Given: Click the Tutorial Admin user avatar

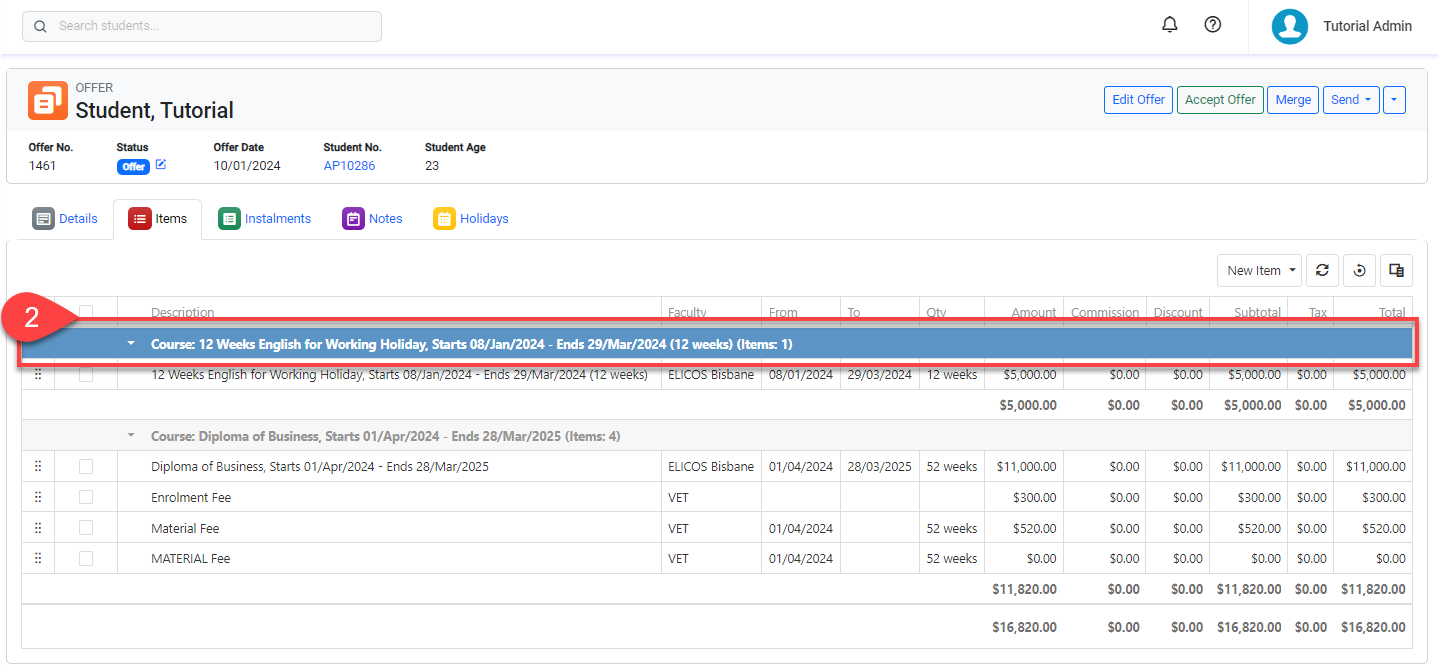Looking at the screenshot, I should pyautogui.click(x=1289, y=27).
